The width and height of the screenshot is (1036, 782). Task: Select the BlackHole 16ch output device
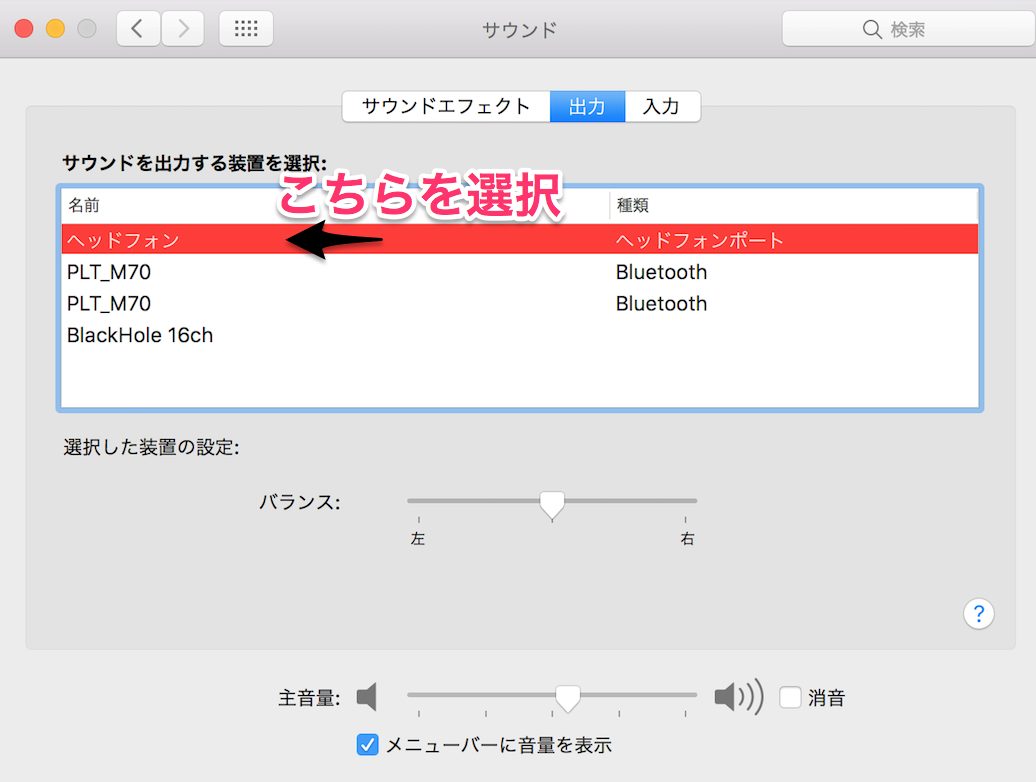click(x=520, y=335)
